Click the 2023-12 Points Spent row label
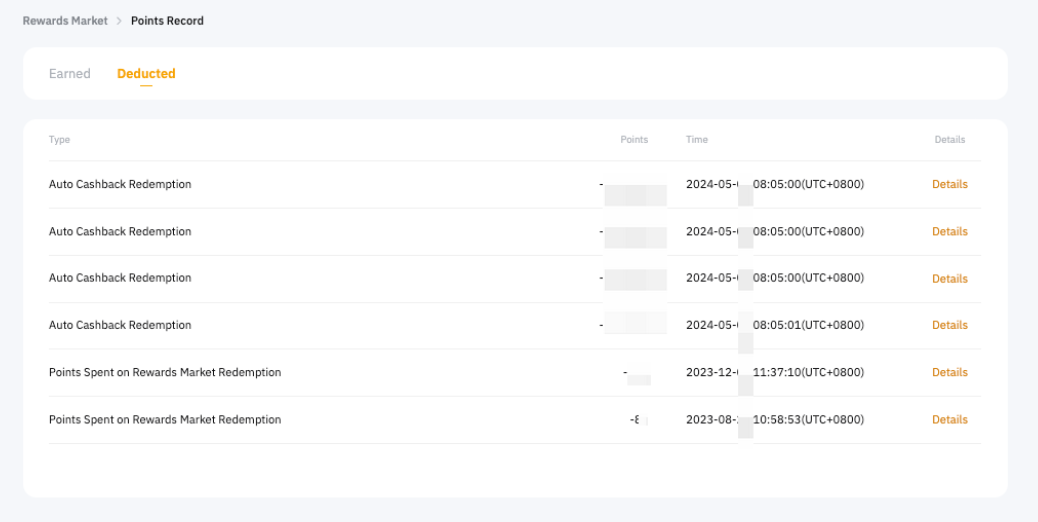The width and height of the screenshot is (1038, 522). [165, 373]
